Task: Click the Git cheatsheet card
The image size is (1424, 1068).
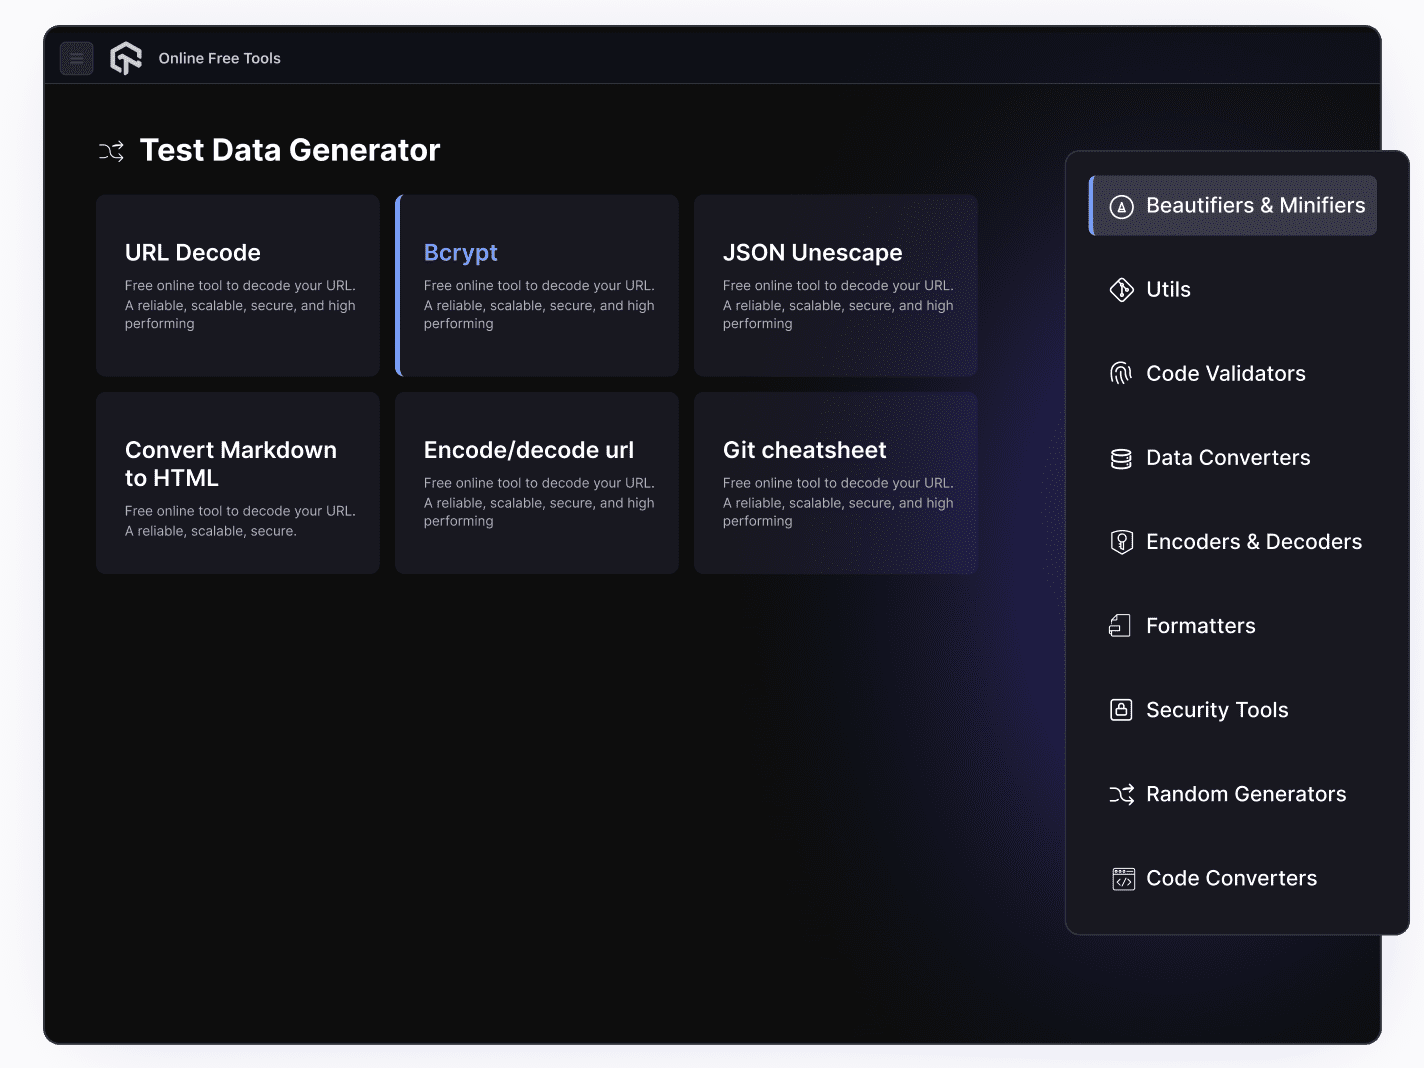Action: 836,483
